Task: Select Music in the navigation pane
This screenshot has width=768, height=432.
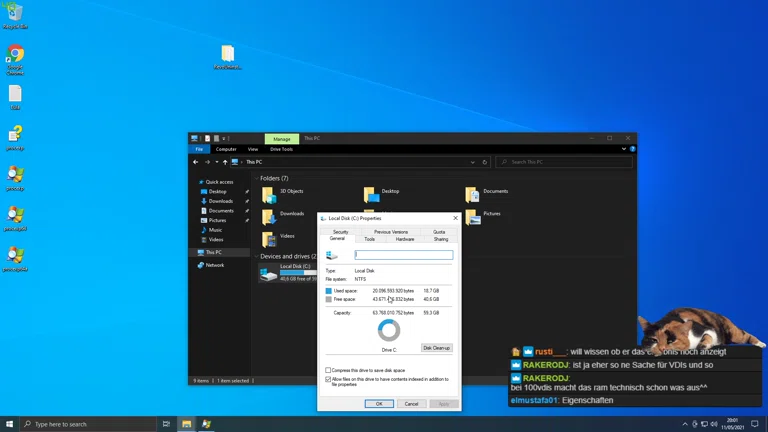Action: pos(212,230)
